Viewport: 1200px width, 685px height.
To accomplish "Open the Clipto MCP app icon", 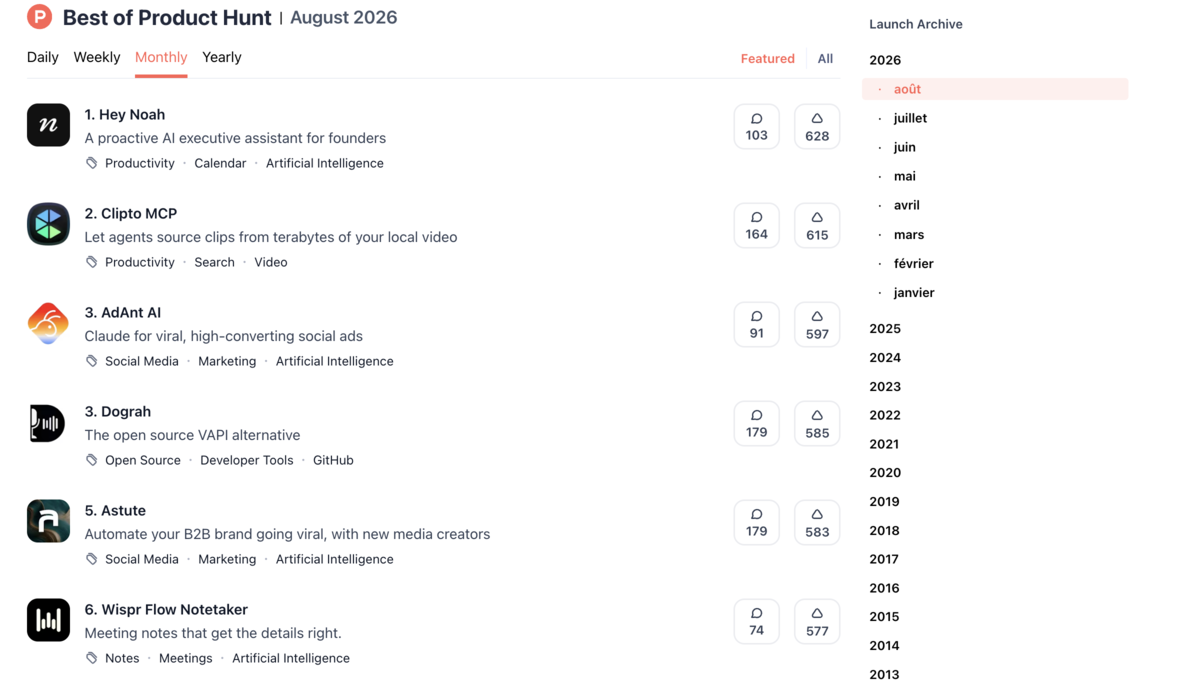I will pos(48,224).
